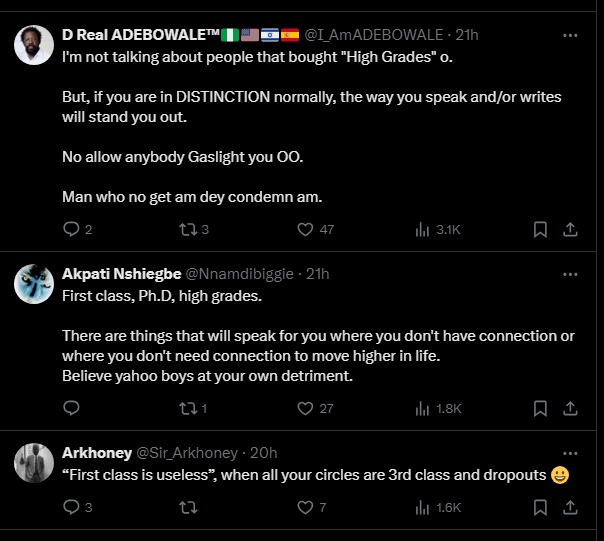Share Arkhoney's tweet
Screen dimensions: 604x541
570,507
